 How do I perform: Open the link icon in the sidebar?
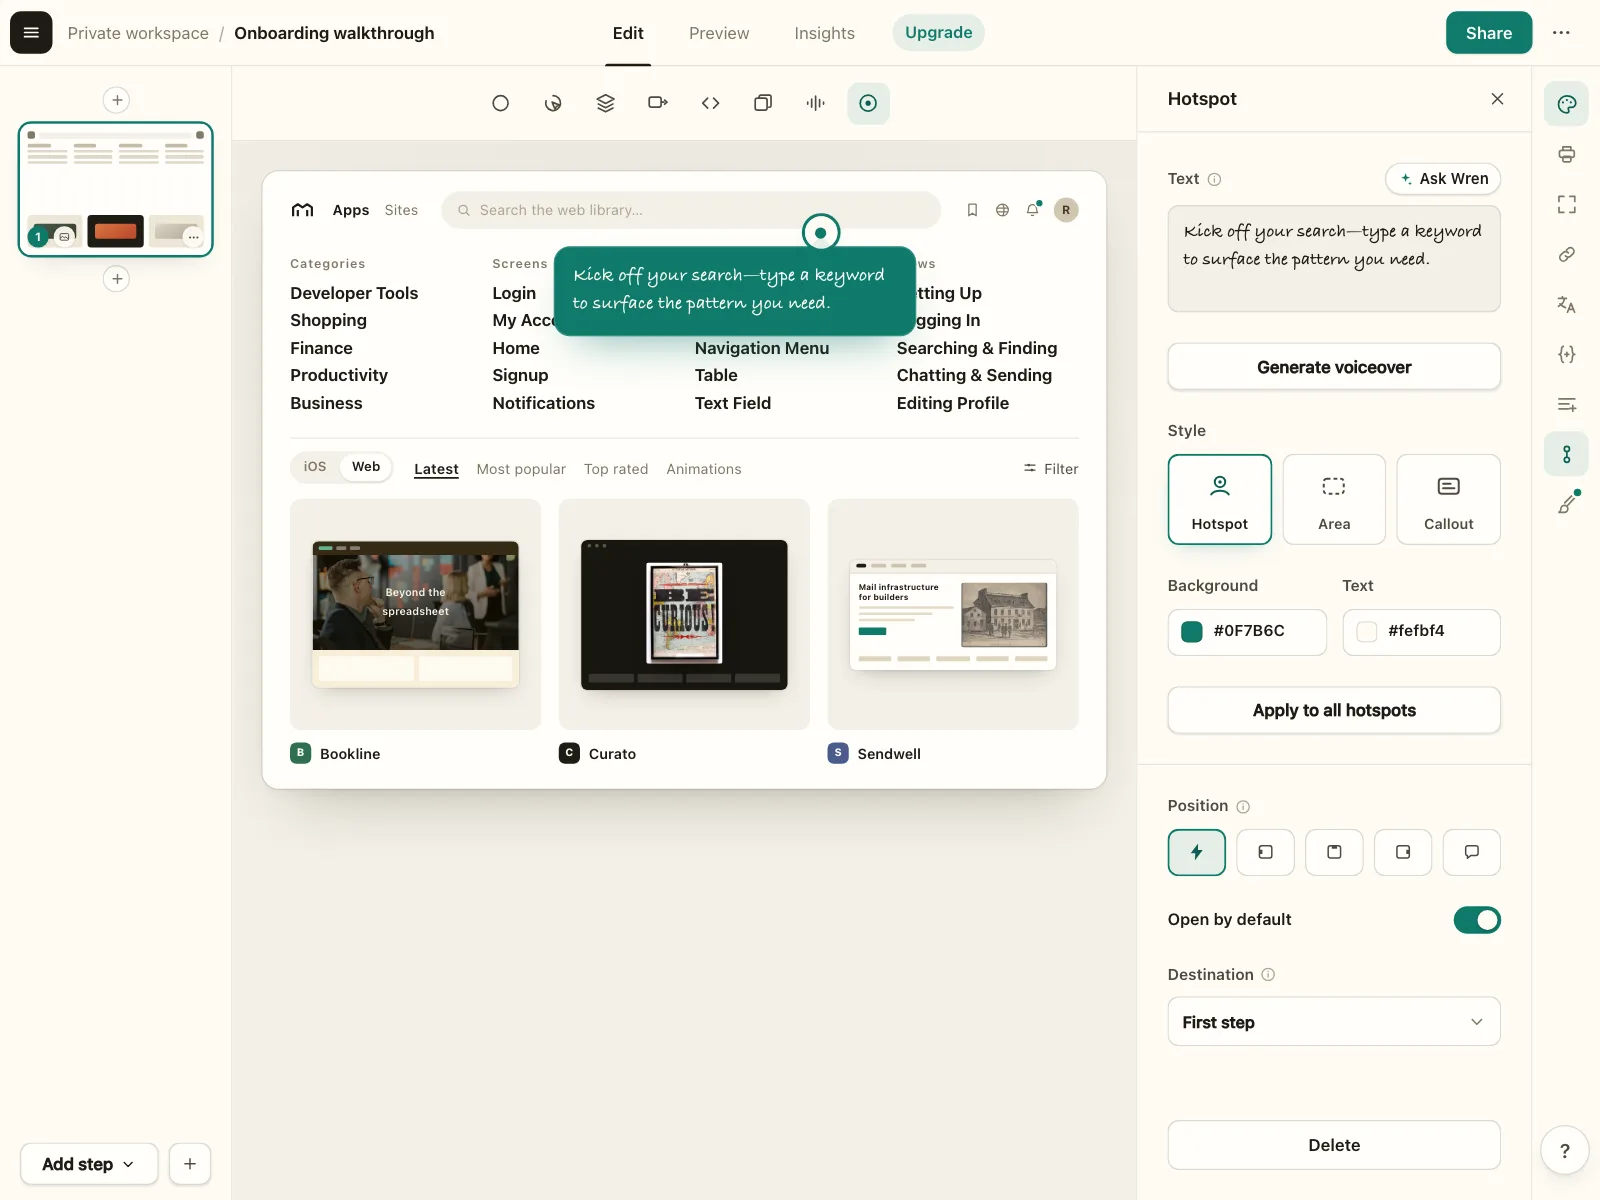[x=1566, y=254]
